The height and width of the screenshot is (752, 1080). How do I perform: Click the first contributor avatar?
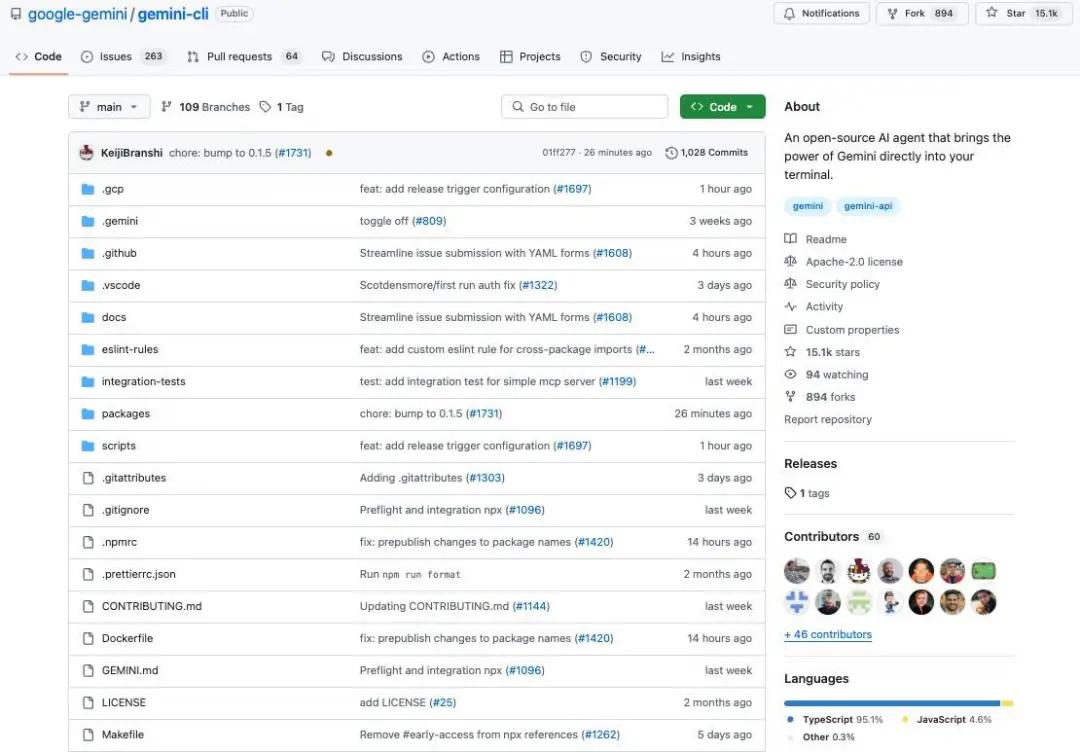tap(797, 571)
